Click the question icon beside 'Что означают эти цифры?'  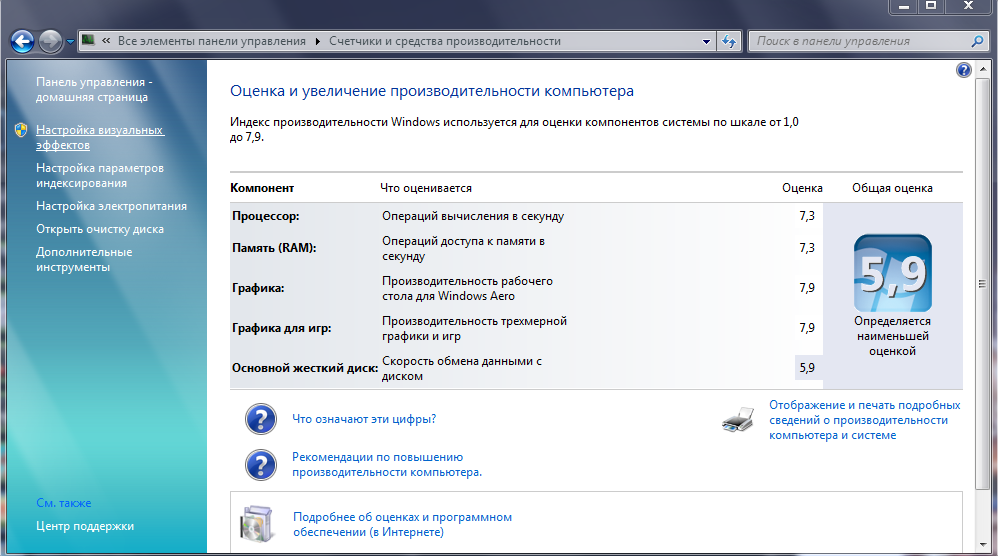click(261, 419)
